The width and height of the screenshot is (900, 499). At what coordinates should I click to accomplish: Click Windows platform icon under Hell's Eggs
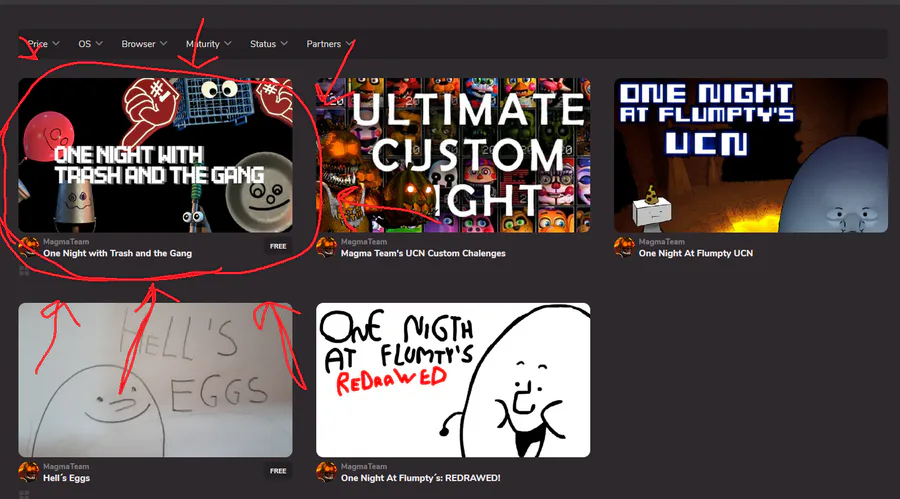[x=24, y=494]
